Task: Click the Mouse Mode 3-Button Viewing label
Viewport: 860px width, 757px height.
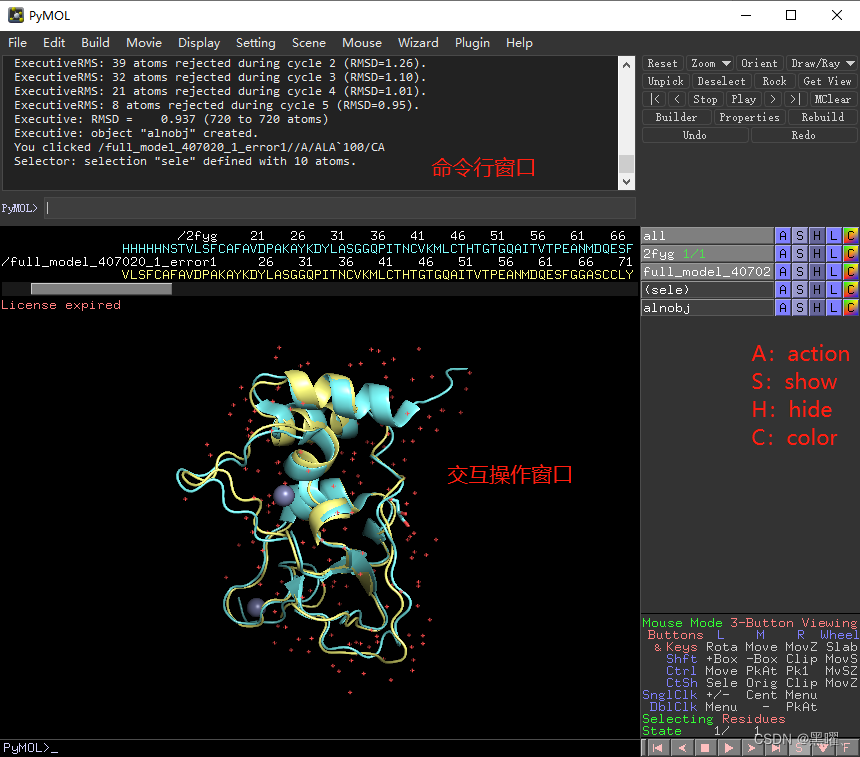Action: tap(750, 623)
